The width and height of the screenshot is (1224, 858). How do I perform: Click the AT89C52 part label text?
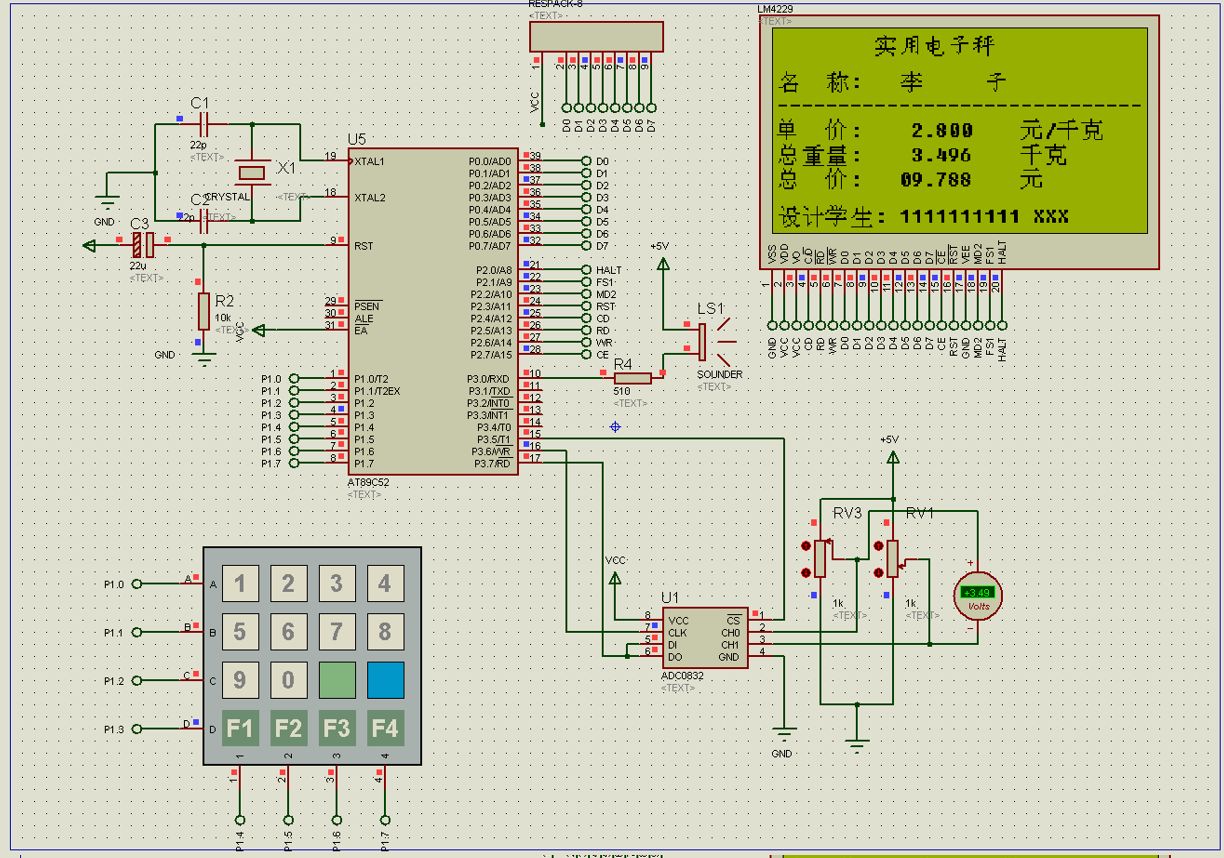[x=368, y=482]
